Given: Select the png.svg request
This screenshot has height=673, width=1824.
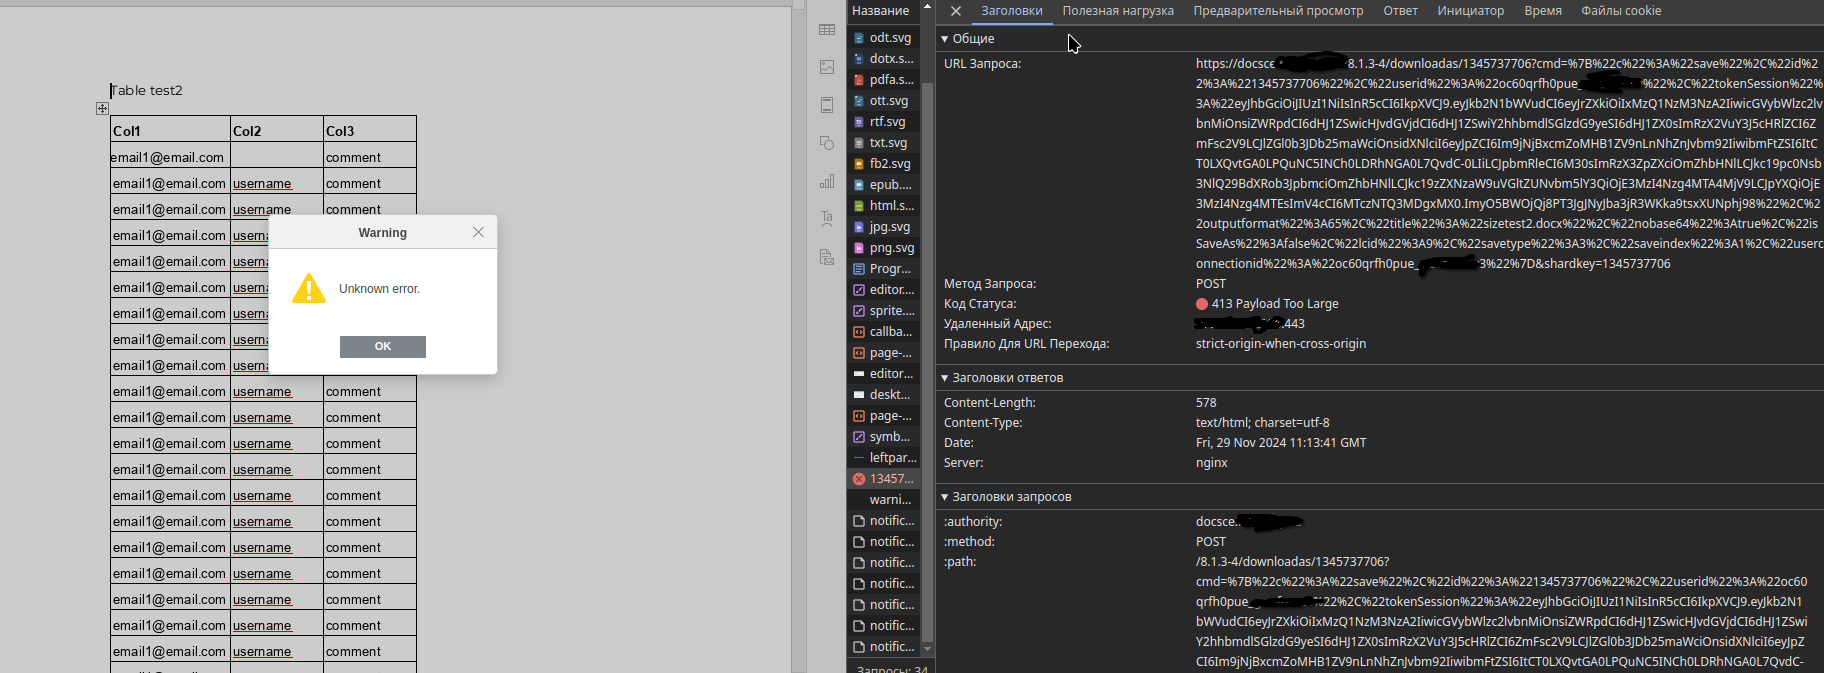Looking at the screenshot, I should click(x=884, y=248).
